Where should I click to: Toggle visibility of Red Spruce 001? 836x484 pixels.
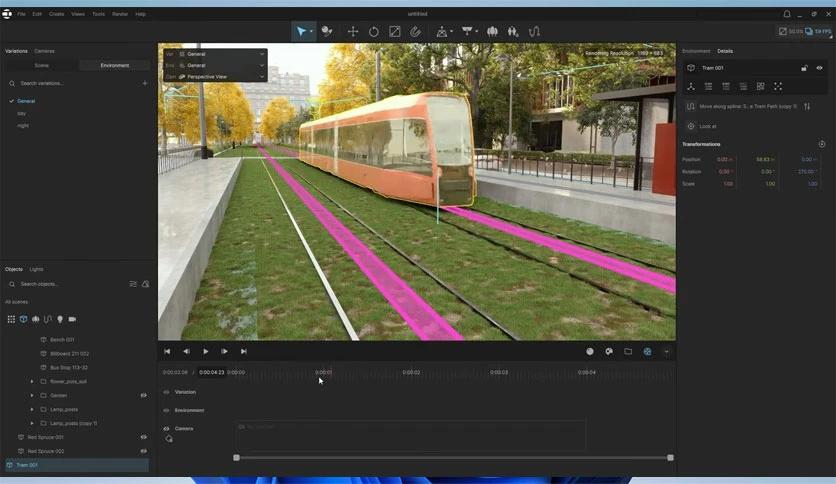point(143,437)
